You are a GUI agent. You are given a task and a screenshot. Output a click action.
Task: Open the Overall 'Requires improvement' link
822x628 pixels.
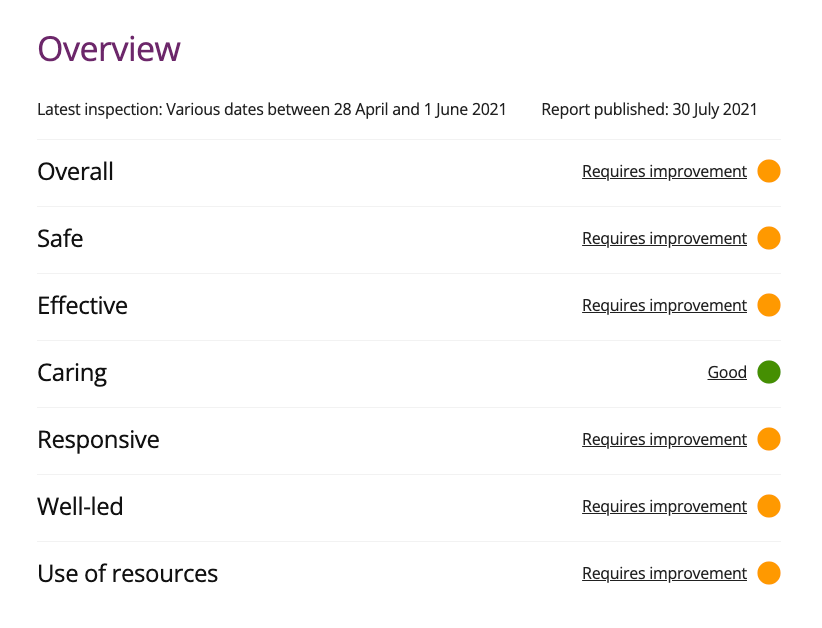pos(664,171)
